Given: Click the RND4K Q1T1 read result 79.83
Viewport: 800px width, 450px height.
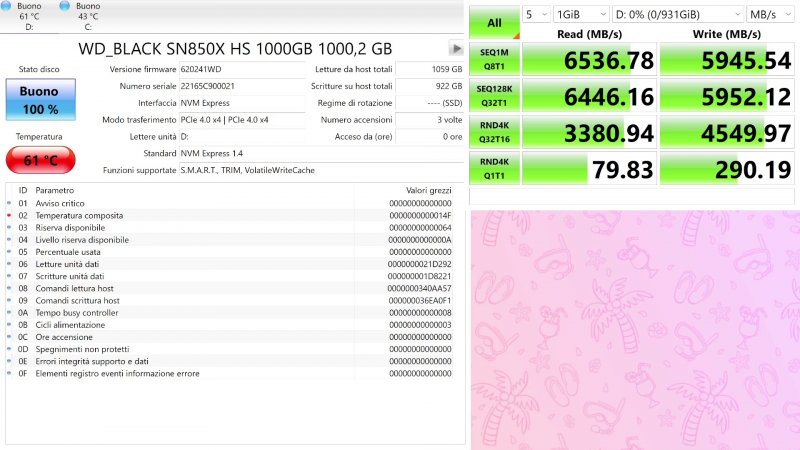Looking at the screenshot, I should coord(589,168).
